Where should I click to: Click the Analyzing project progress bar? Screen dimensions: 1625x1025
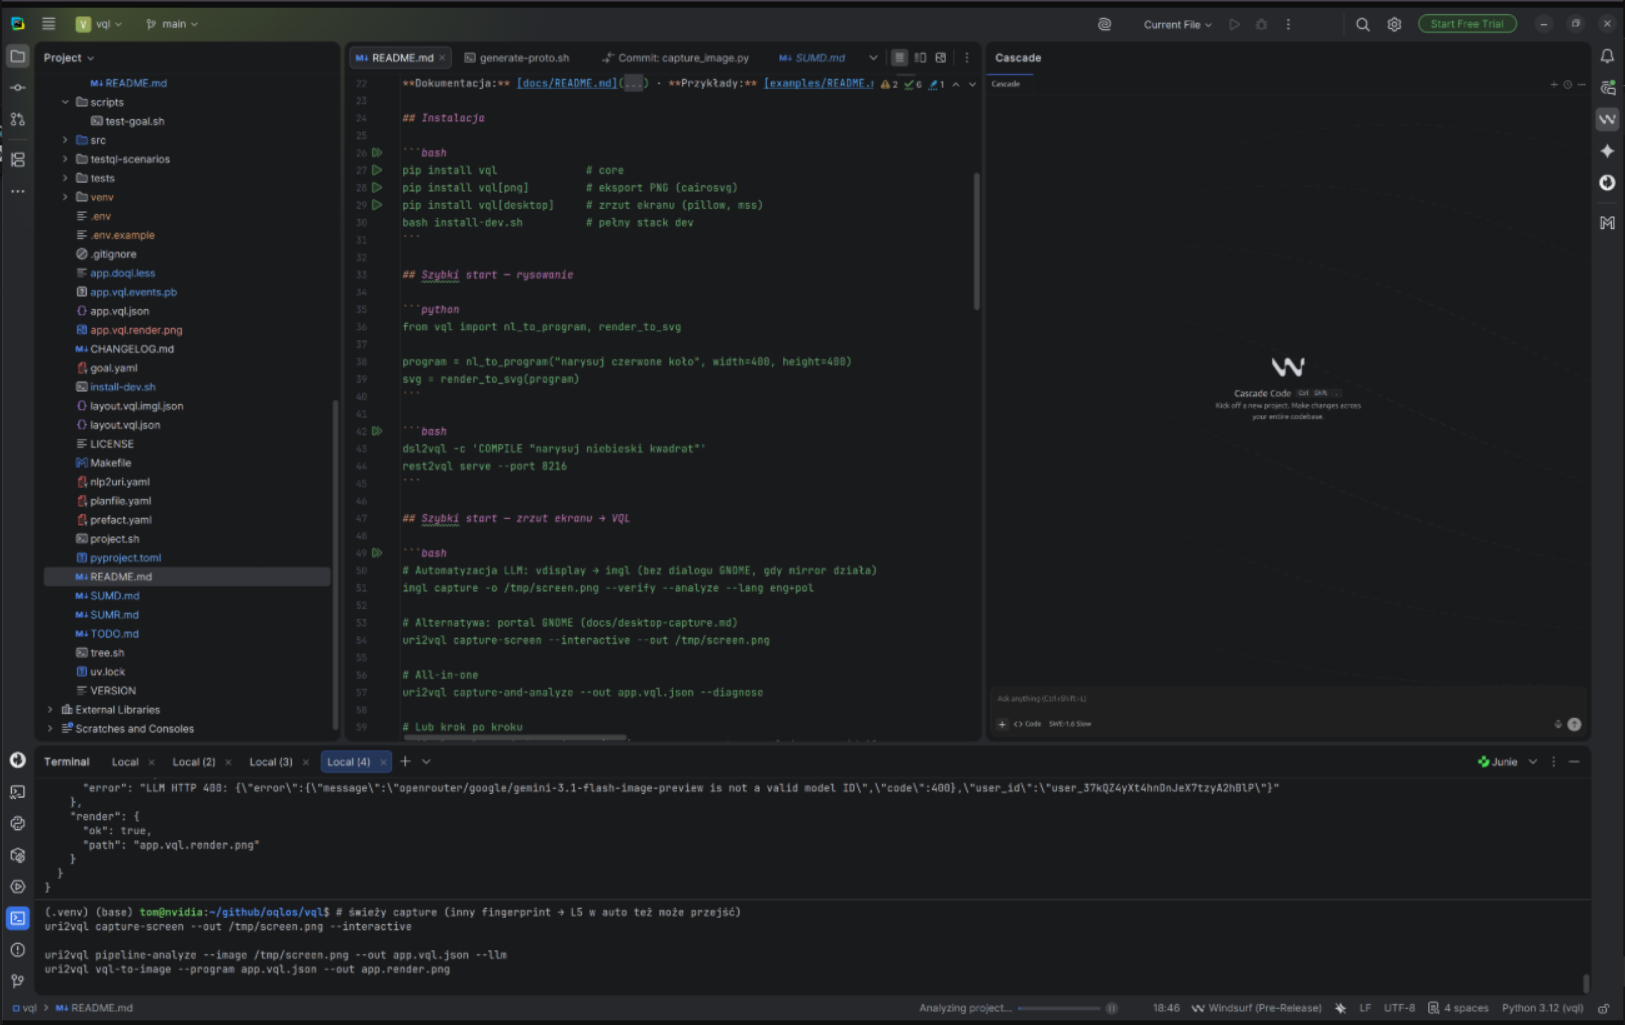pos(1059,1008)
